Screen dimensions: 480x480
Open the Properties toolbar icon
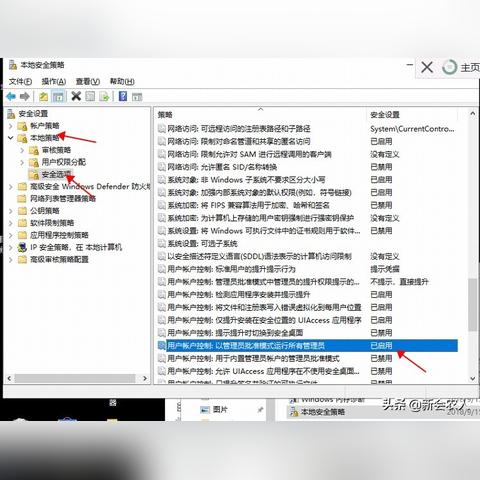click(x=90, y=97)
